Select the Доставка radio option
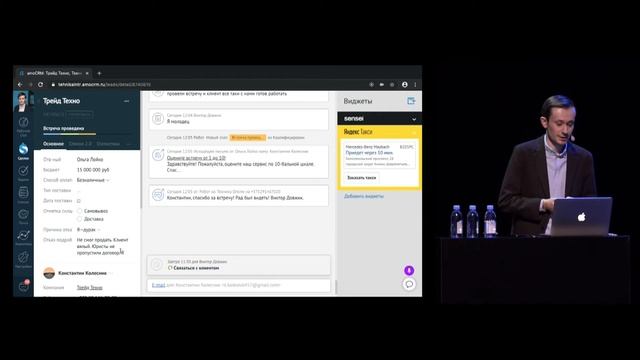 pyautogui.click(x=80, y=219)
